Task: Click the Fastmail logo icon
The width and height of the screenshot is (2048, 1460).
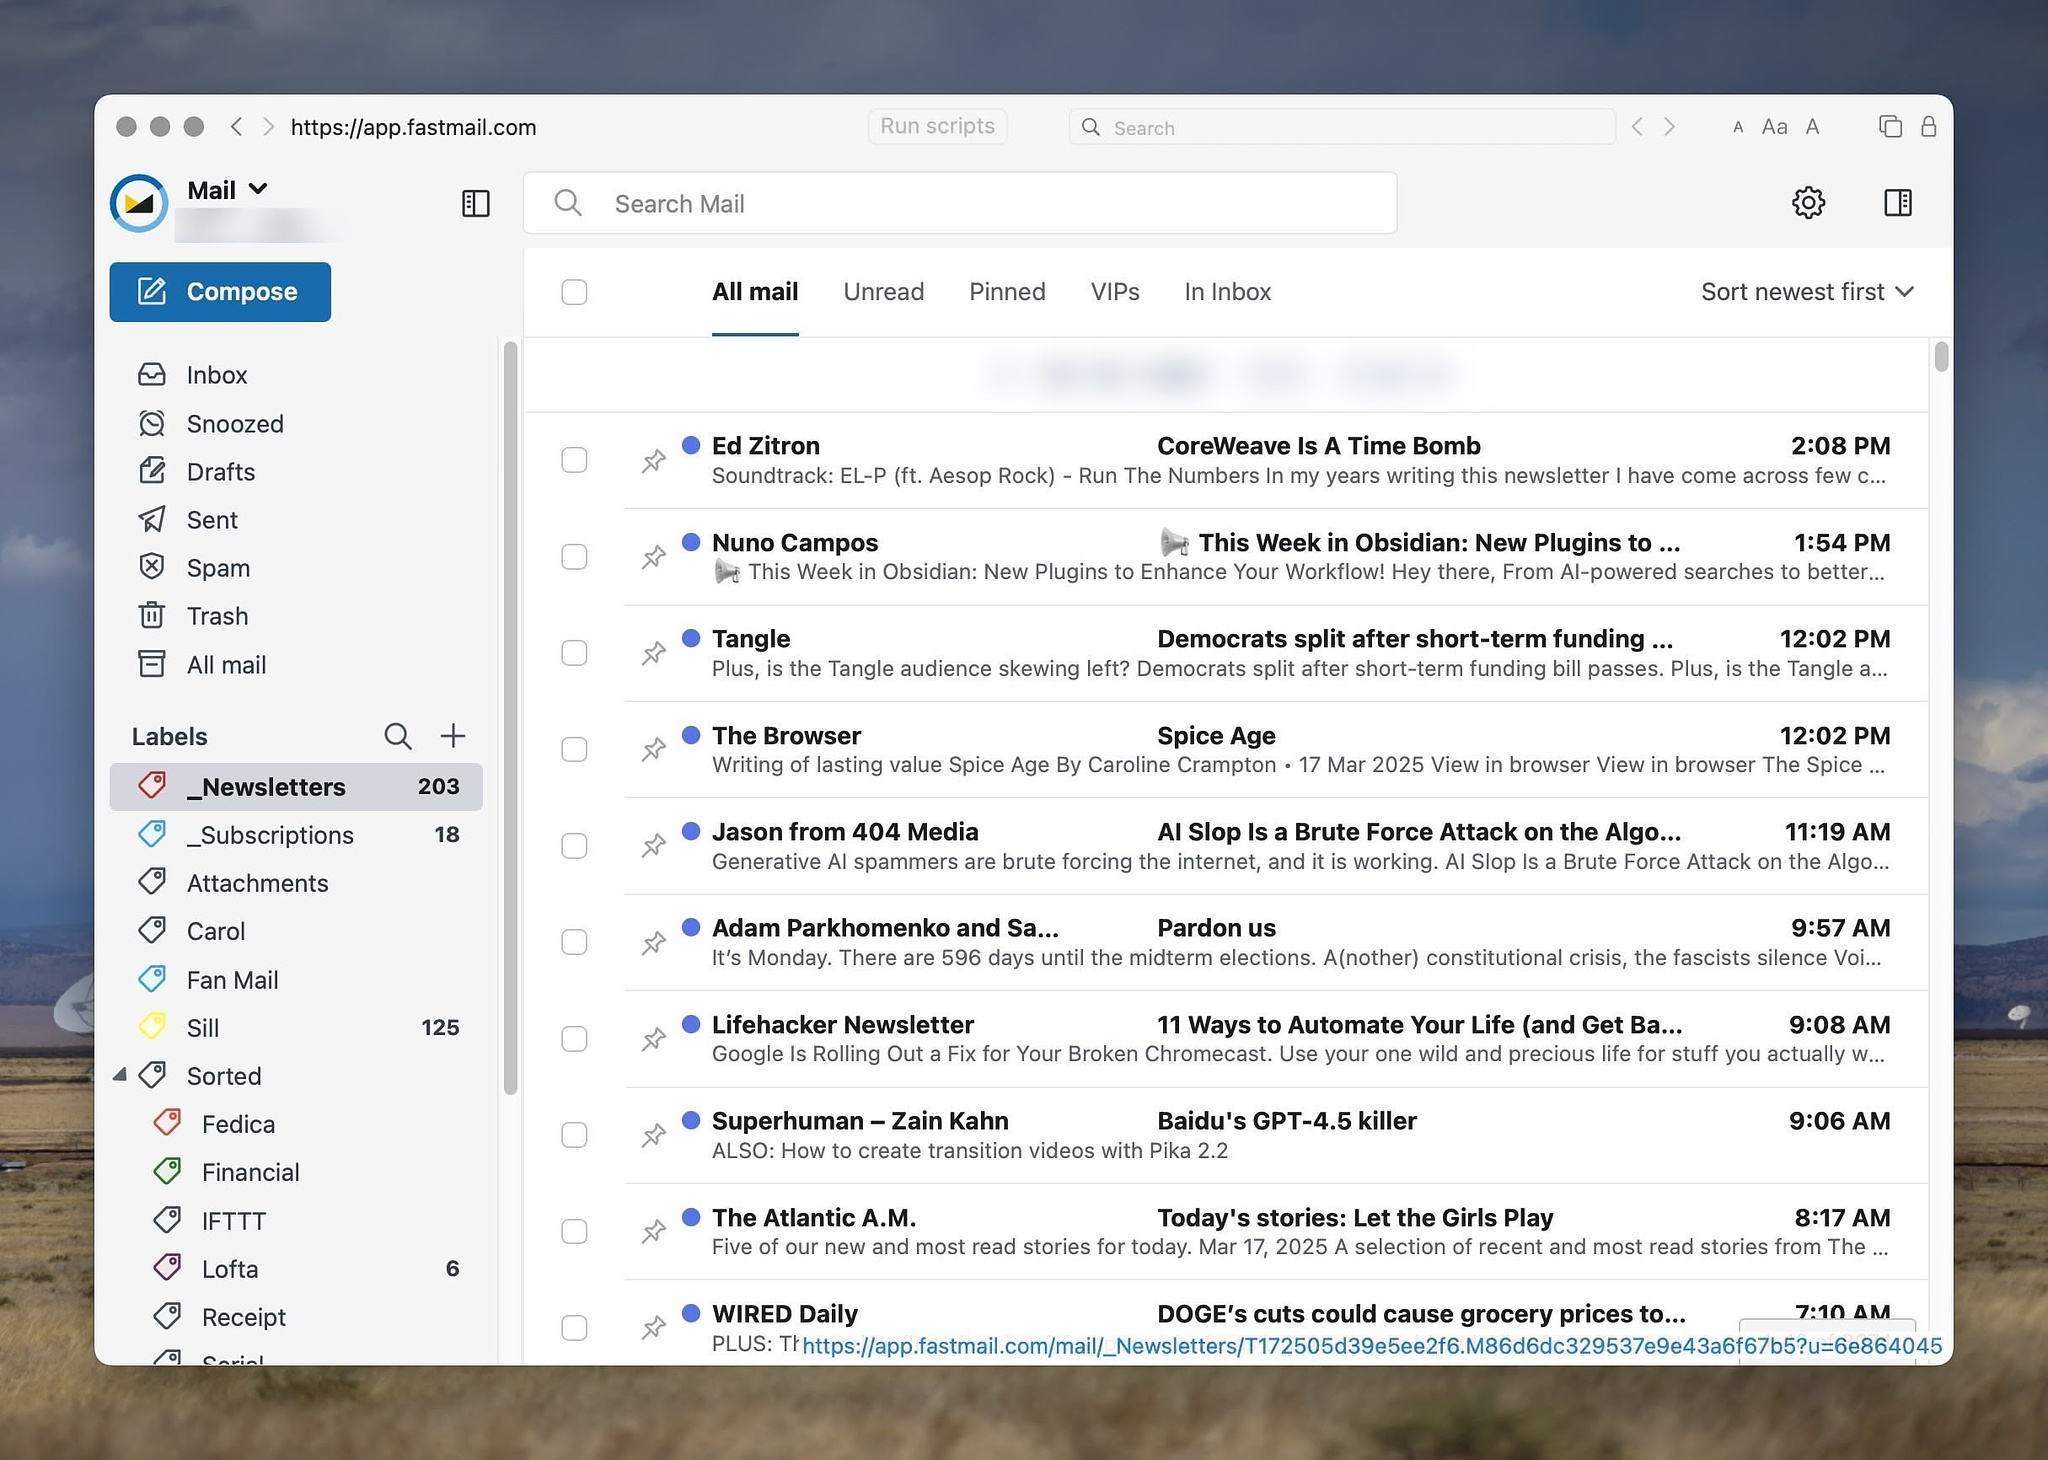Action: click(x=139, y=203)
